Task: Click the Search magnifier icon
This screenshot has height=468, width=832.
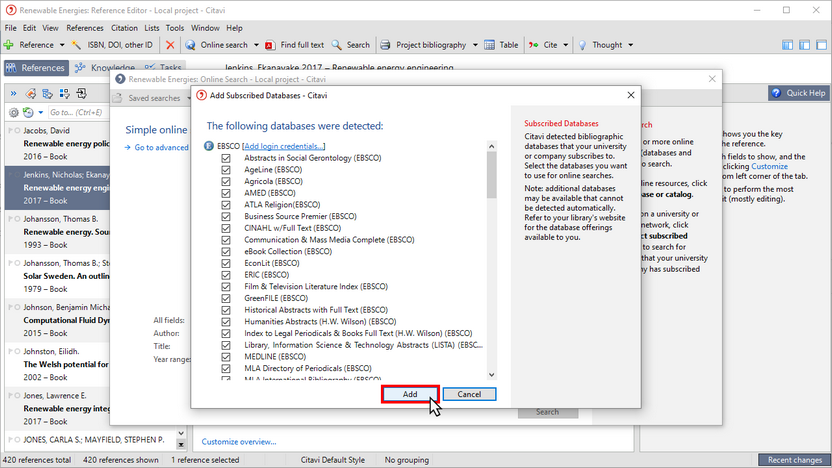Action: (336, 45)
